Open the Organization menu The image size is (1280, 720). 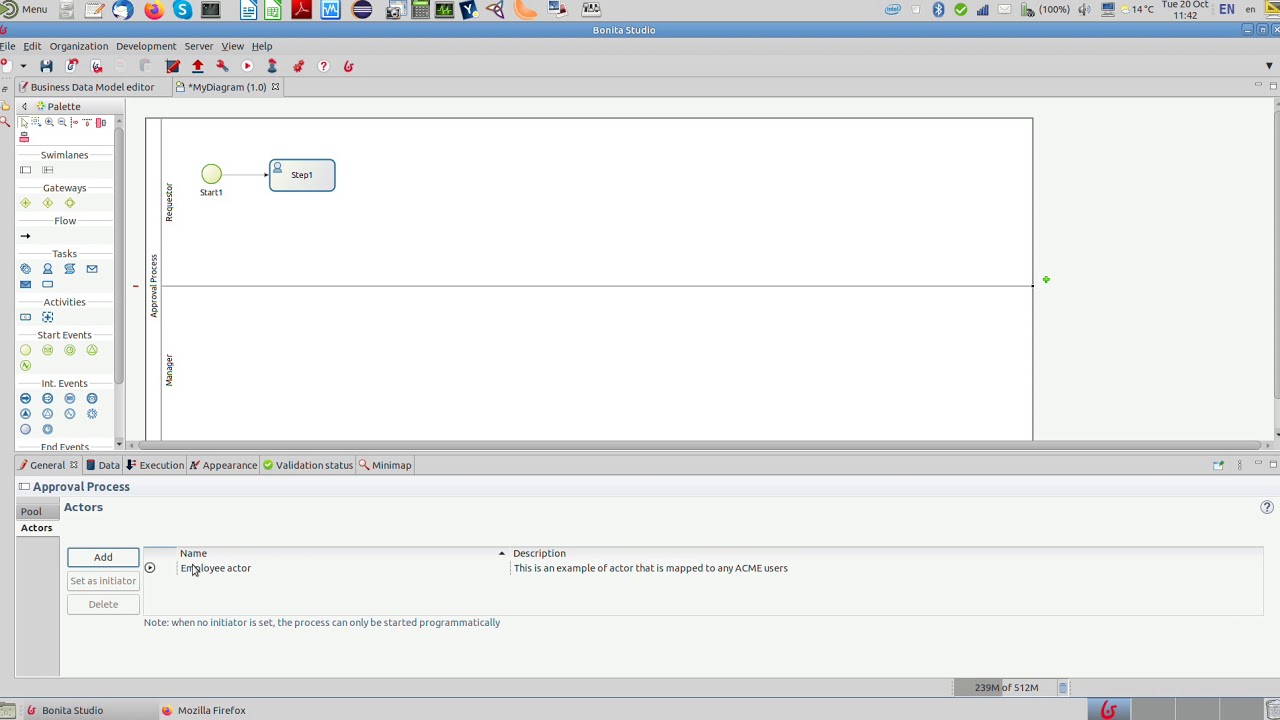[x=79, y=46]
